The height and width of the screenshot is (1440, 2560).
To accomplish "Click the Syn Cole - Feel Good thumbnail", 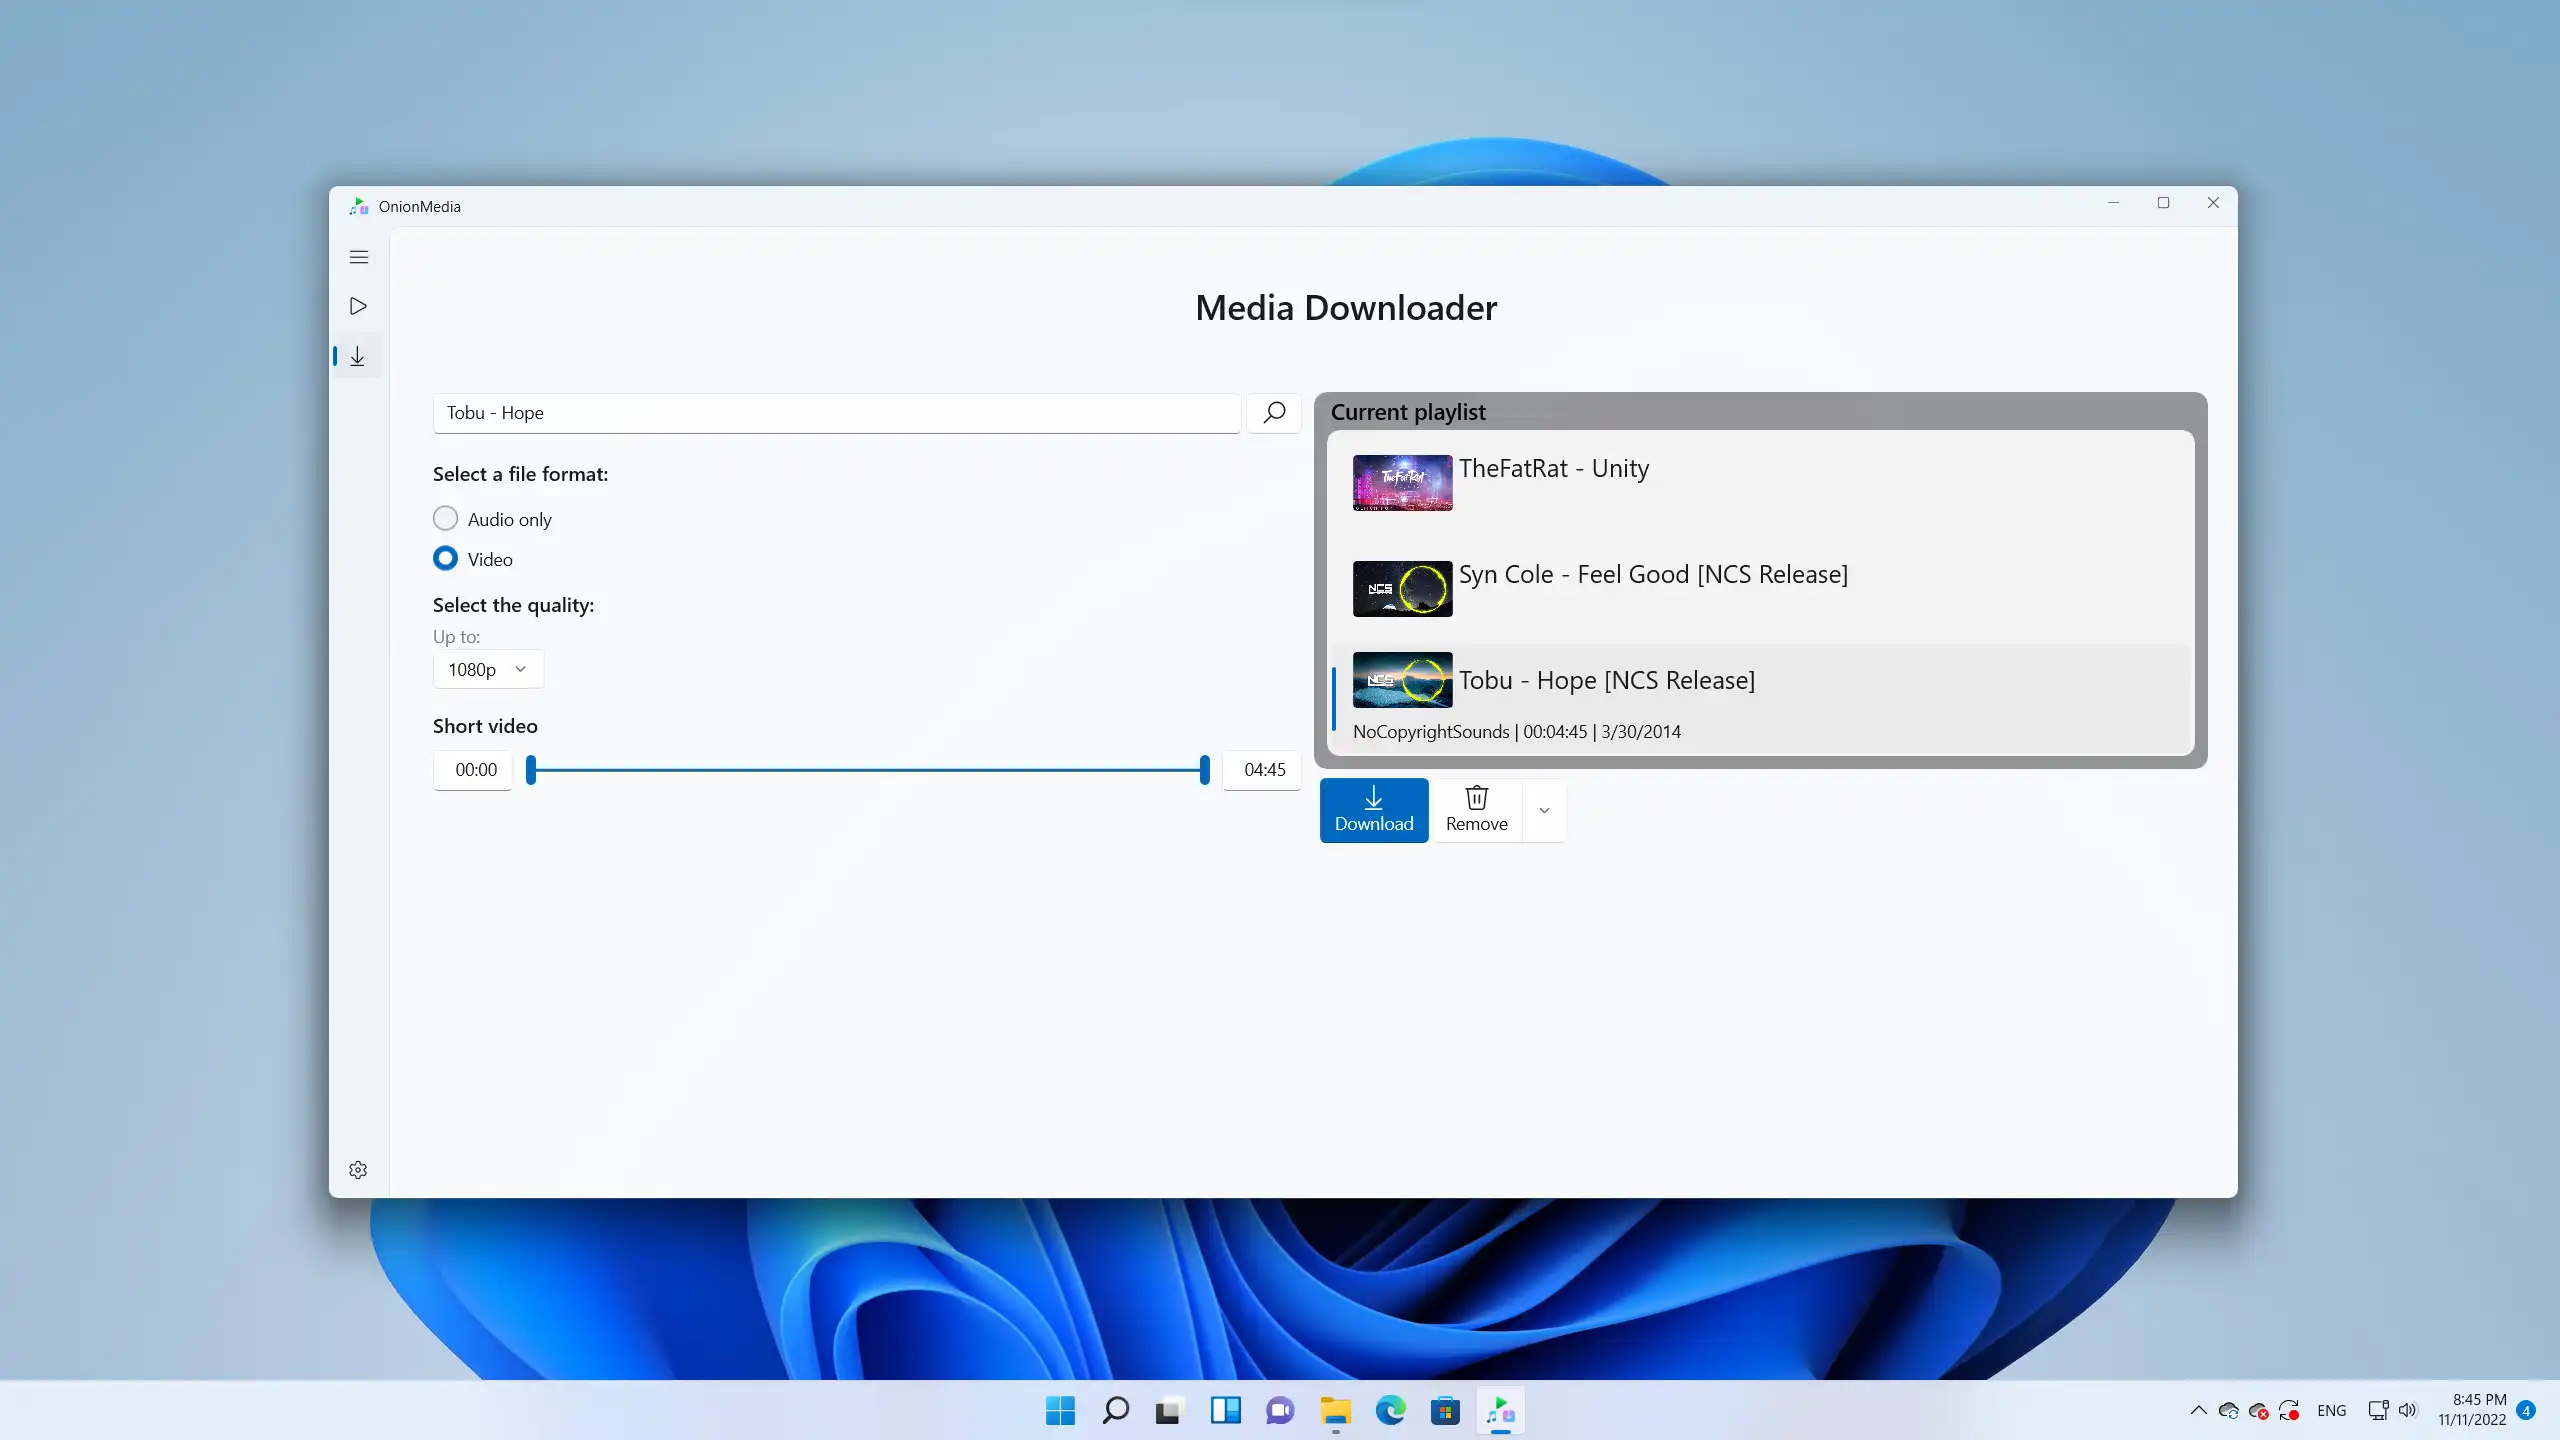I will point(1403,589).
